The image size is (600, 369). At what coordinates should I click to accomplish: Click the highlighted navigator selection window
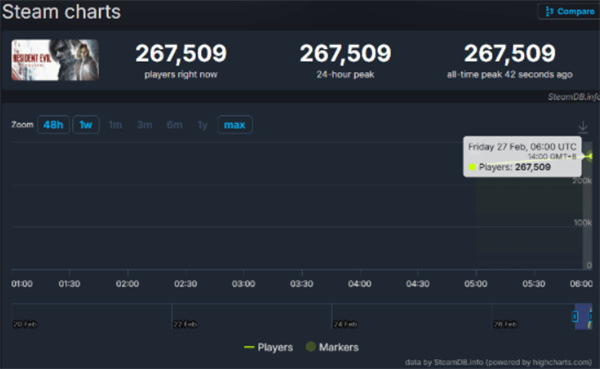pyautogui.click(x=583, y=316)
